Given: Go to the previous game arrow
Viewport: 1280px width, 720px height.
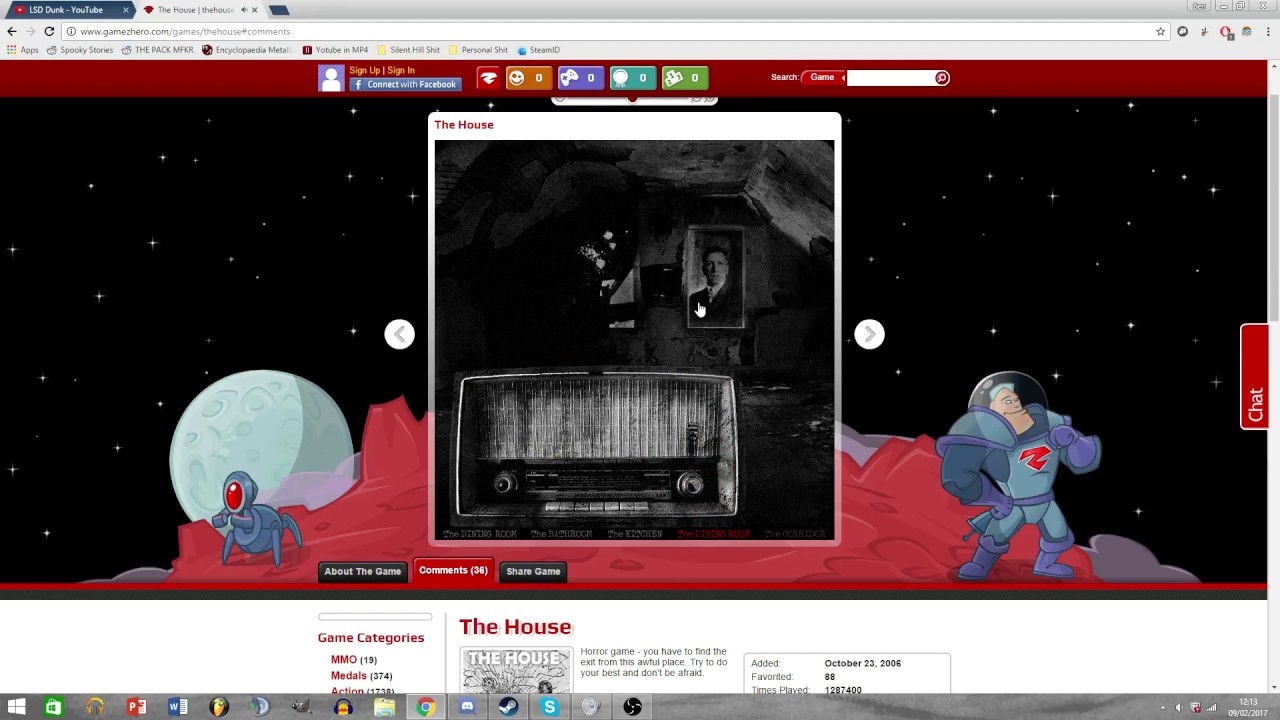Looking at the screenshot, I should [399, 334].
